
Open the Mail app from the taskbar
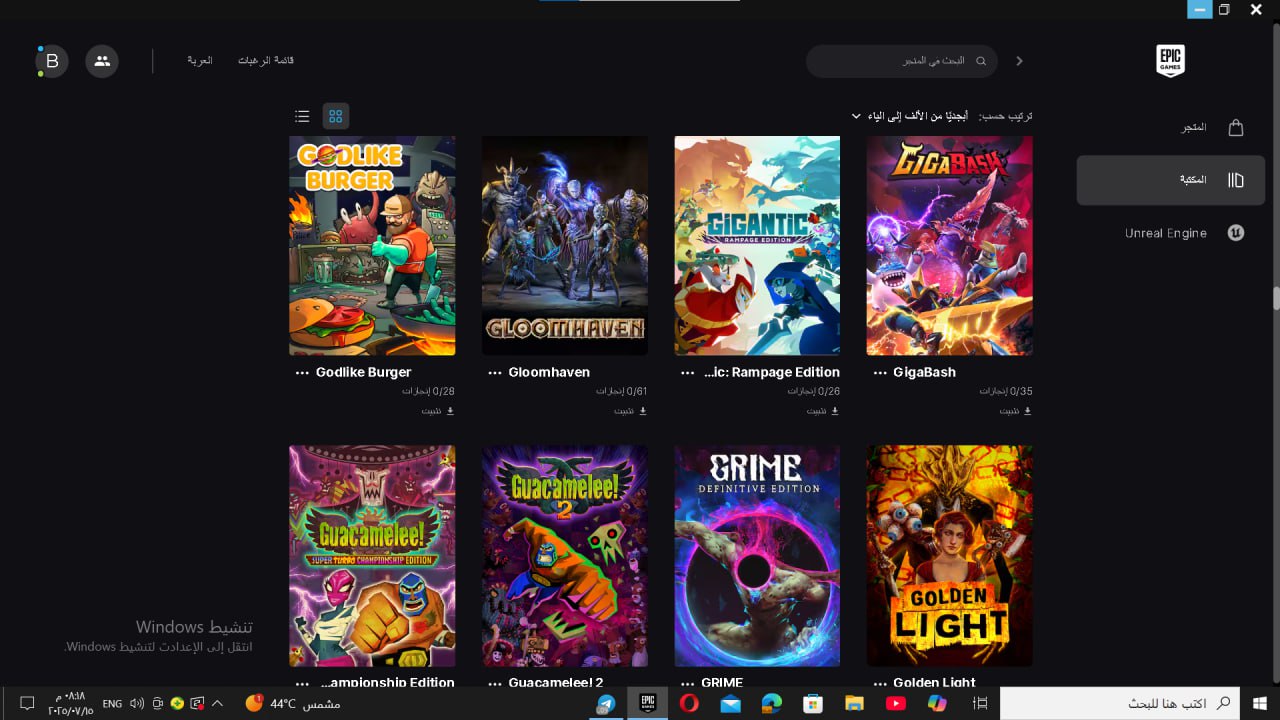[730, 703]
